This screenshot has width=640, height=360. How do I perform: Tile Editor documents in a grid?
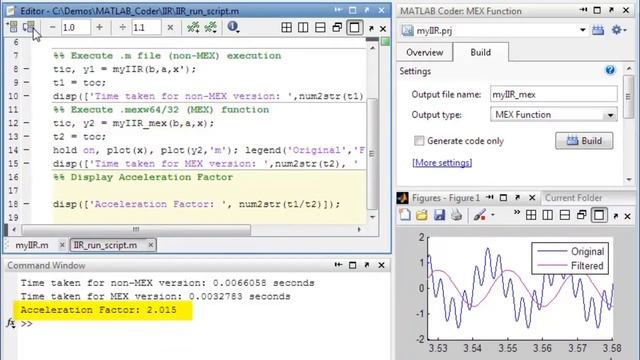[287, 27]
